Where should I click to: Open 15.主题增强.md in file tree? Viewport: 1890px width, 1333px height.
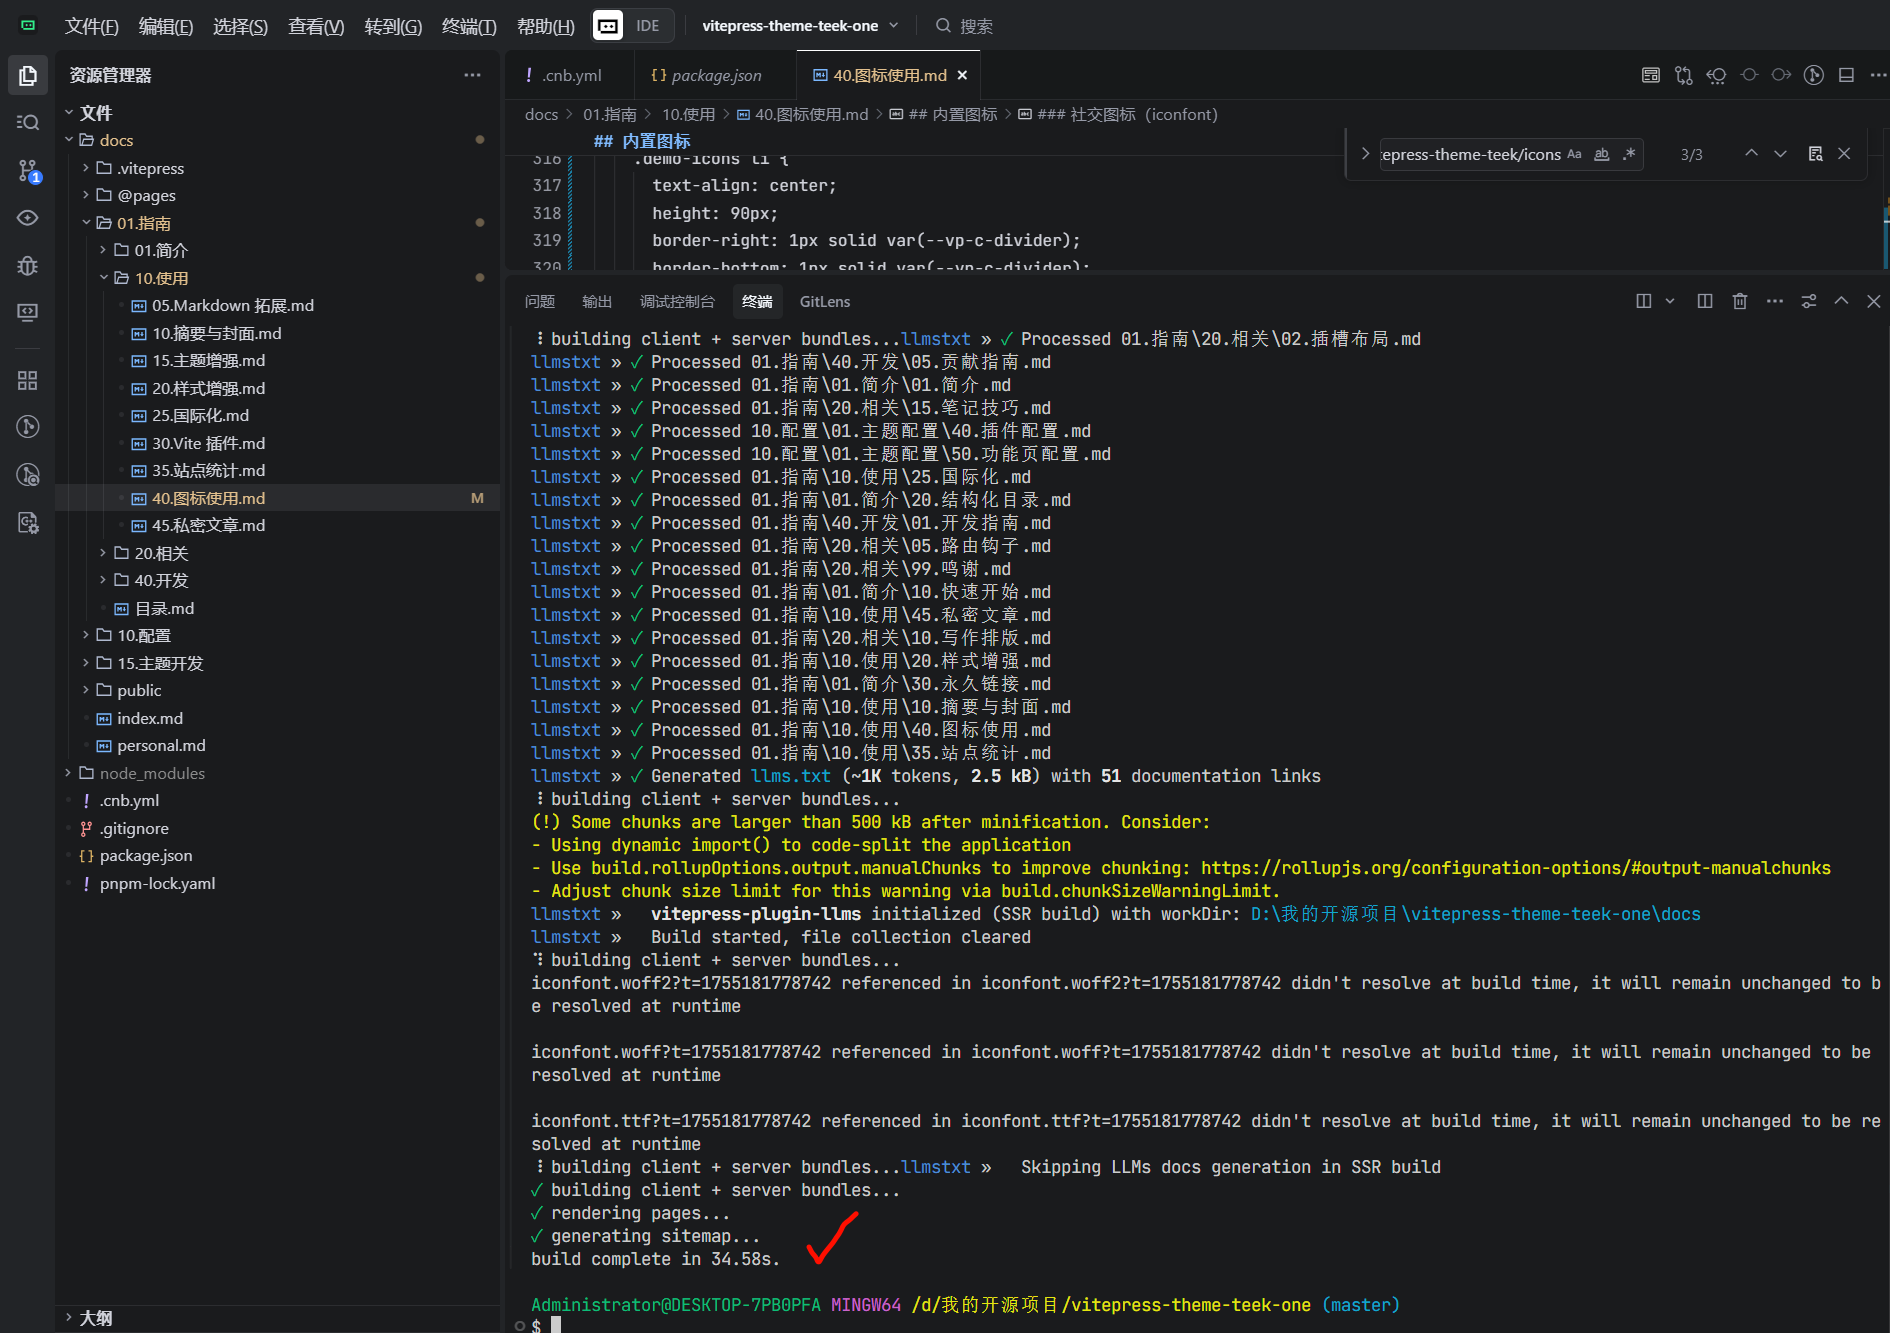pos(208,360)
